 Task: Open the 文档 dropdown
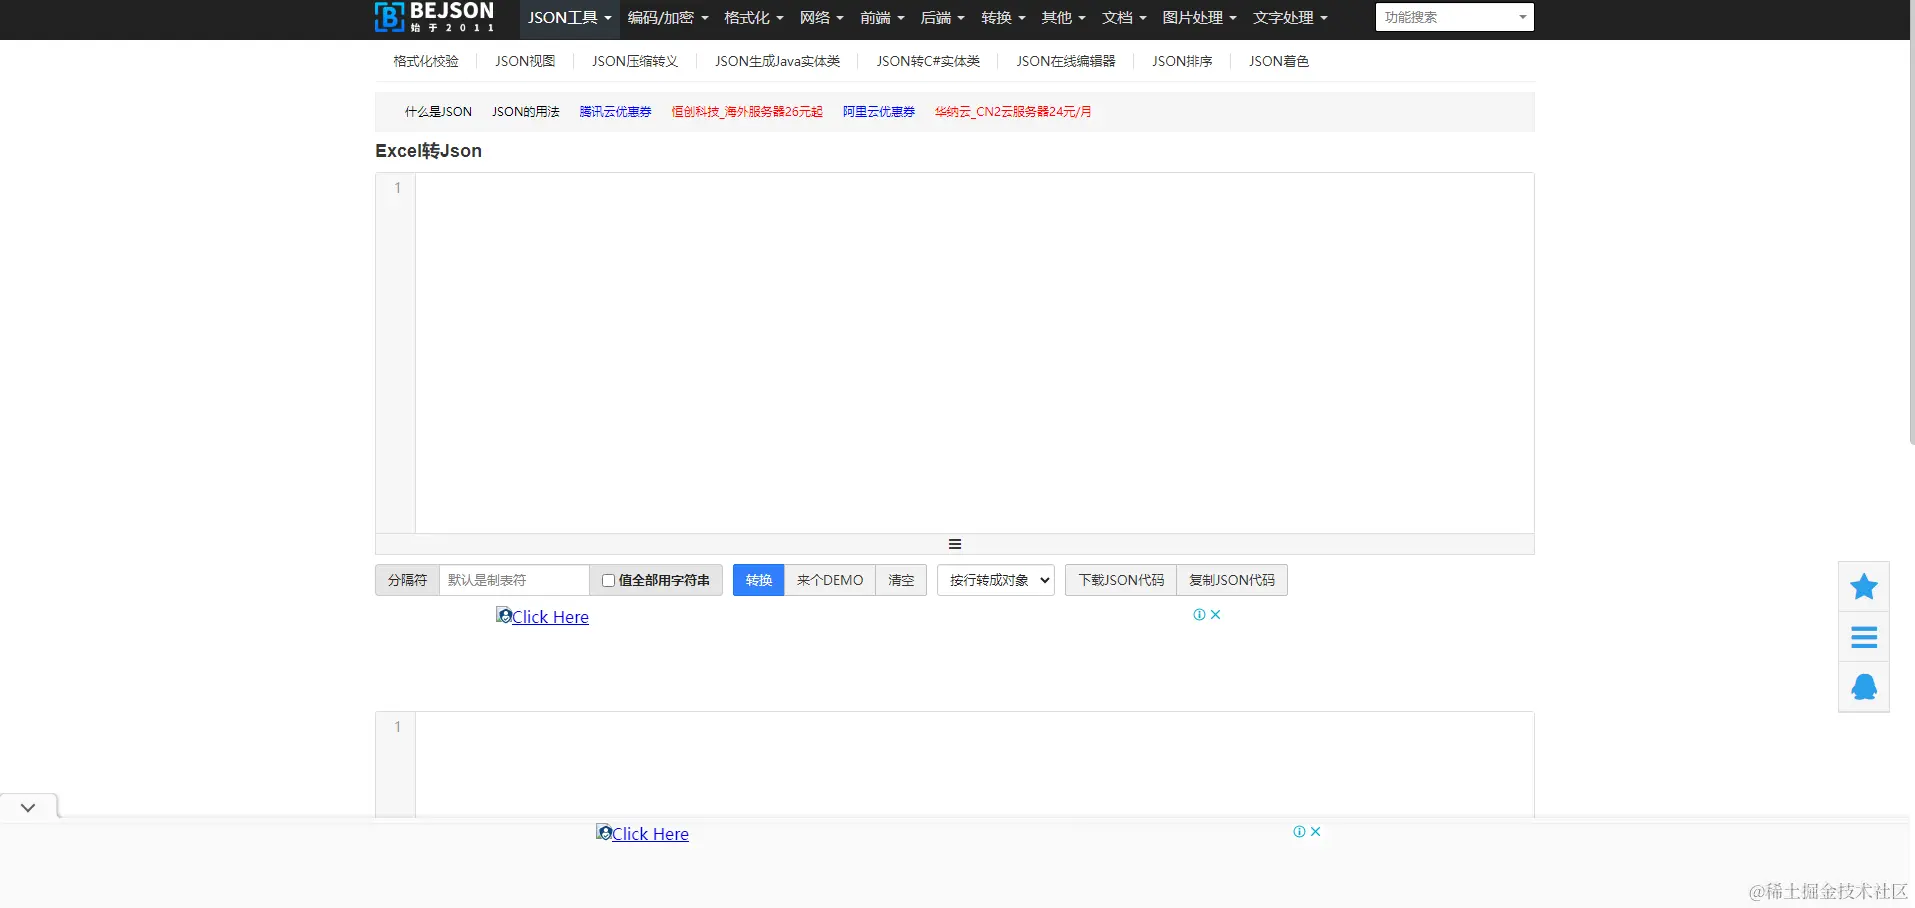point(1124,18)
